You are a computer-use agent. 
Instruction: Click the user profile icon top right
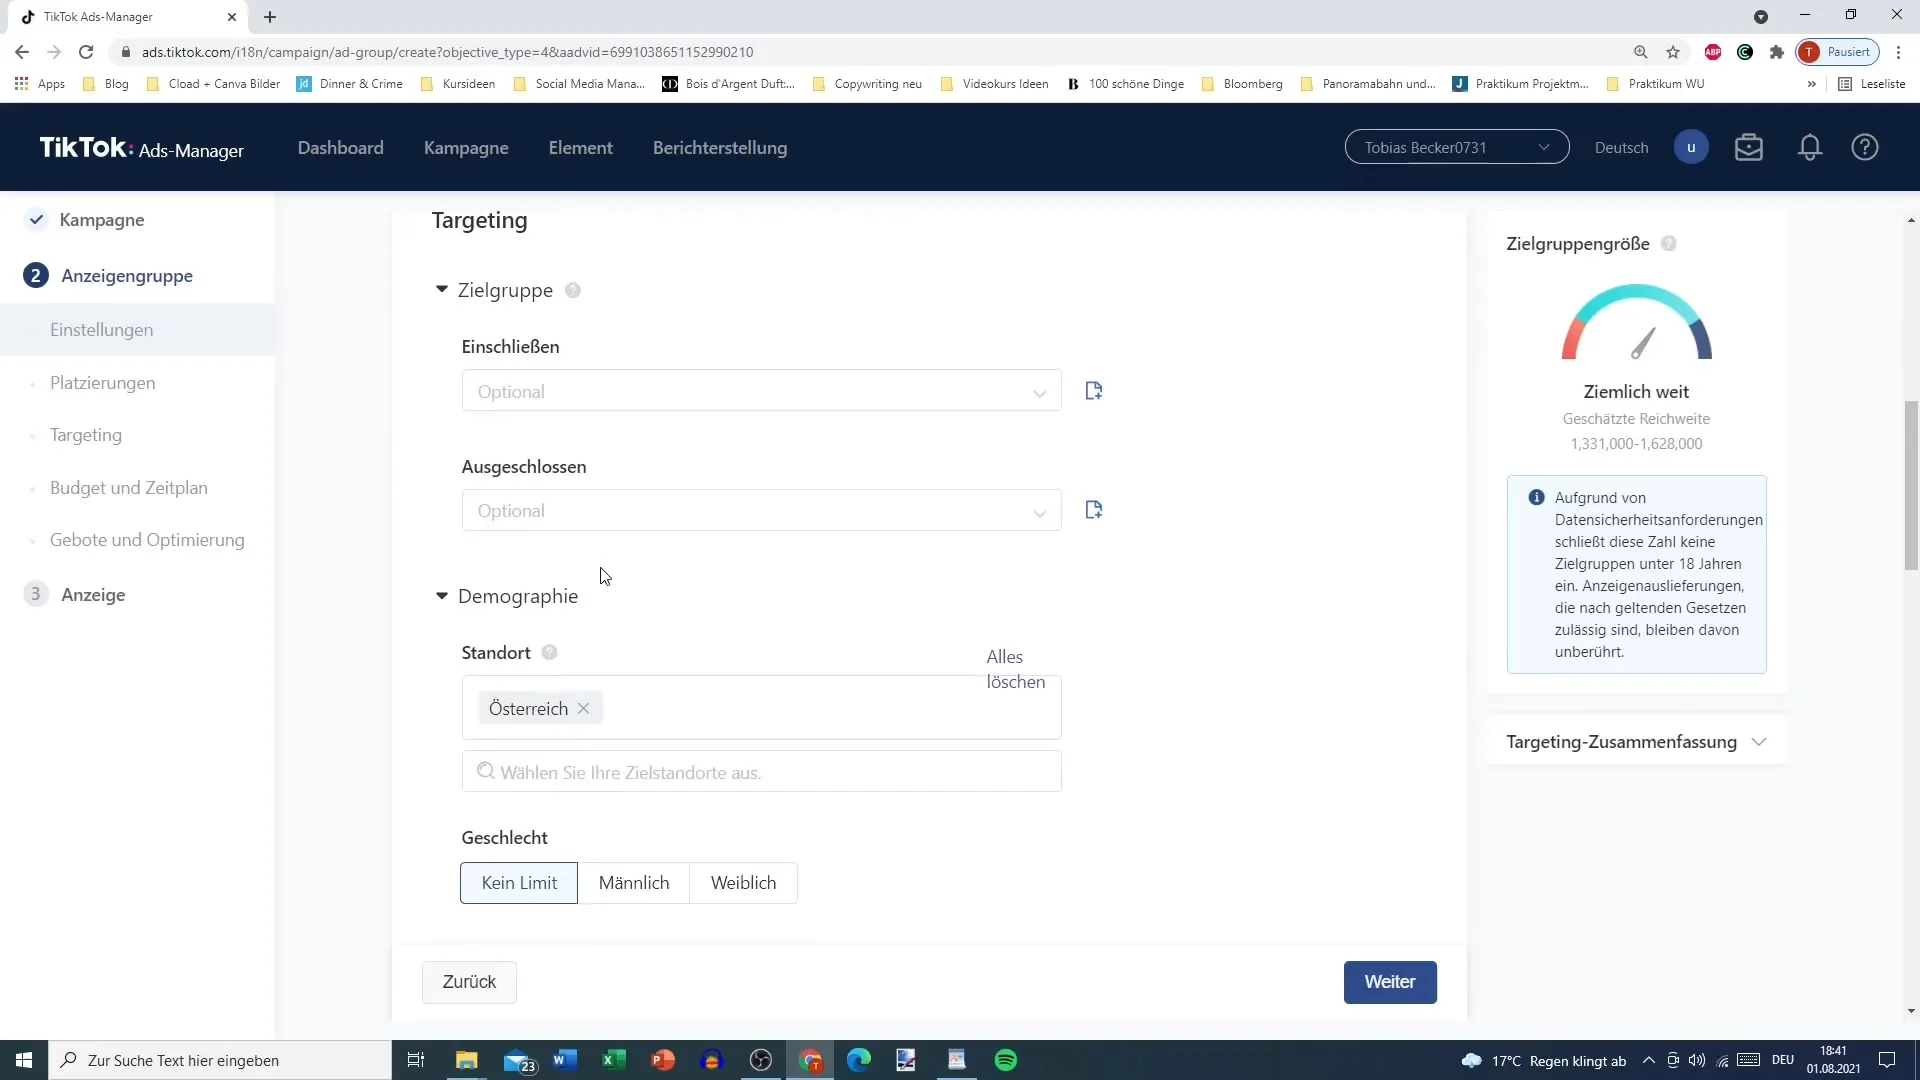(1692, 146)
